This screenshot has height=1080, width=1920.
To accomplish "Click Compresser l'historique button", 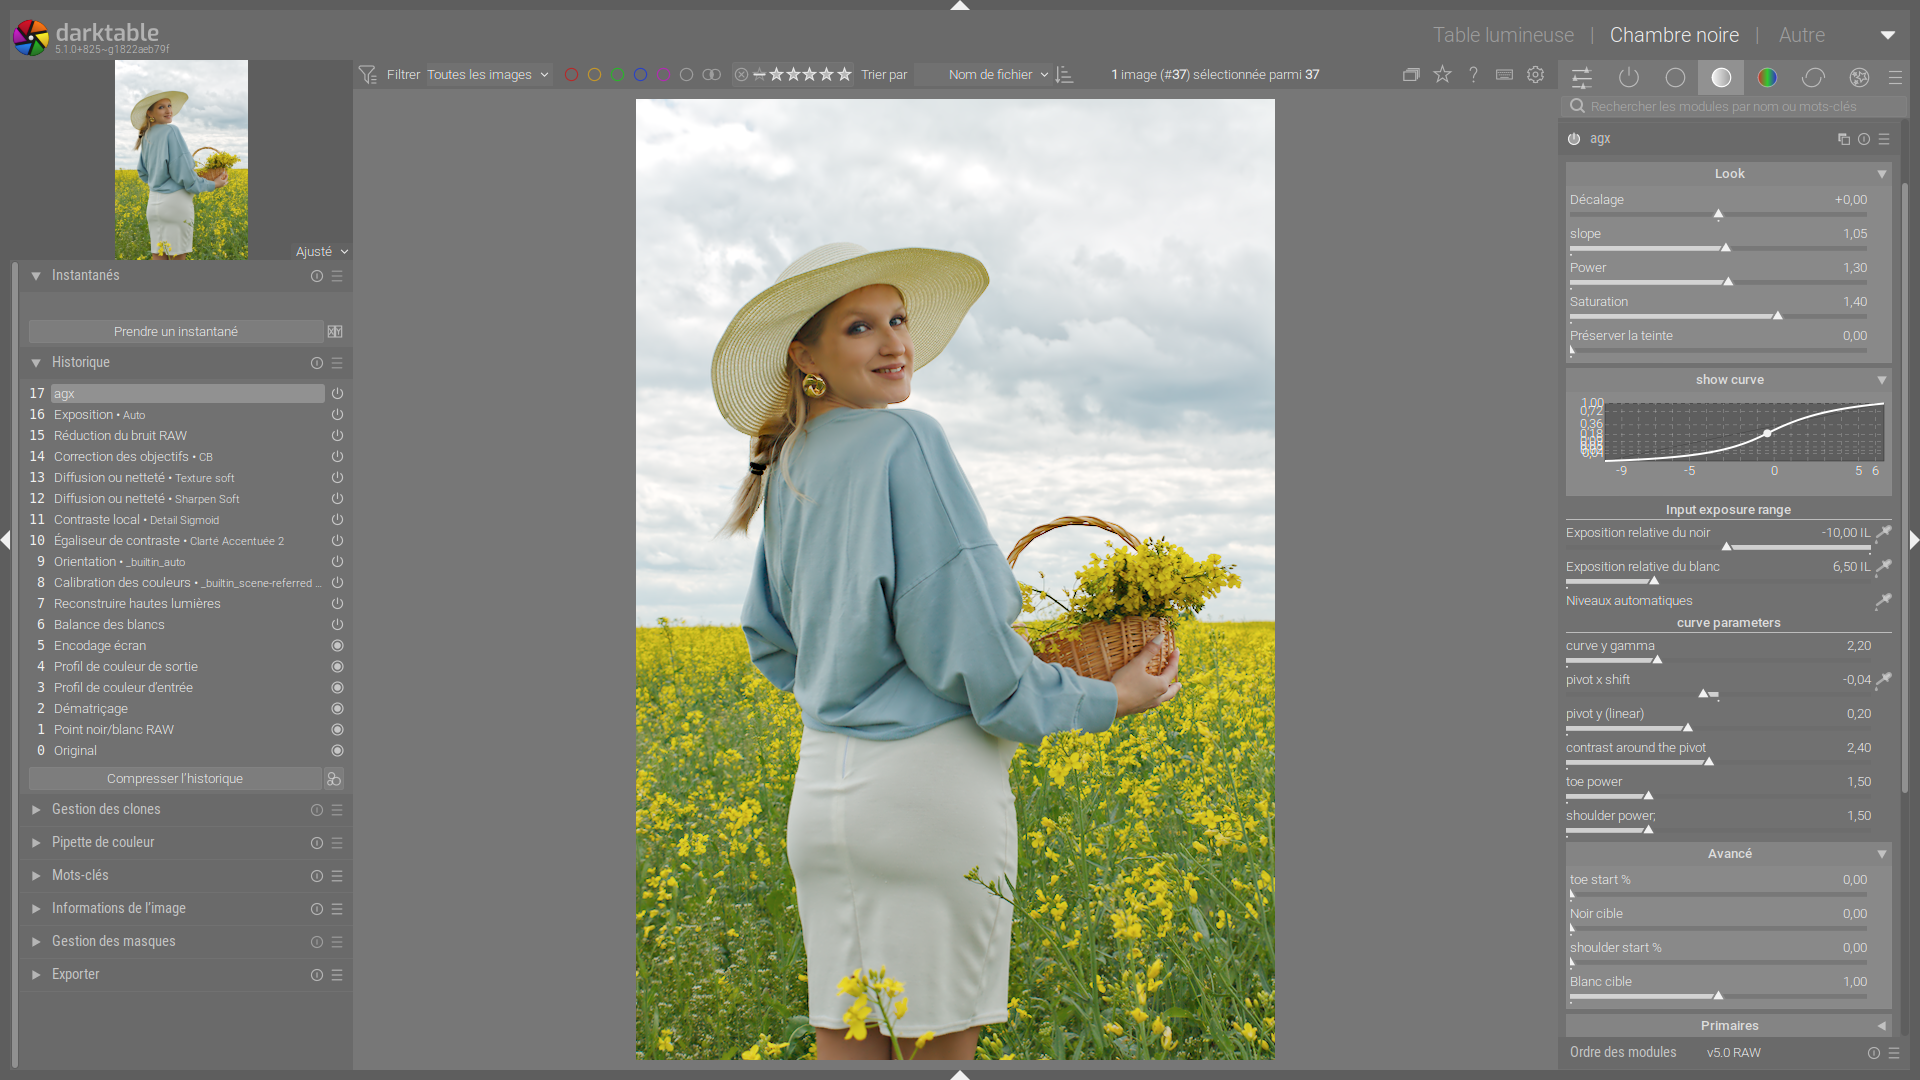I will (175, 778).
